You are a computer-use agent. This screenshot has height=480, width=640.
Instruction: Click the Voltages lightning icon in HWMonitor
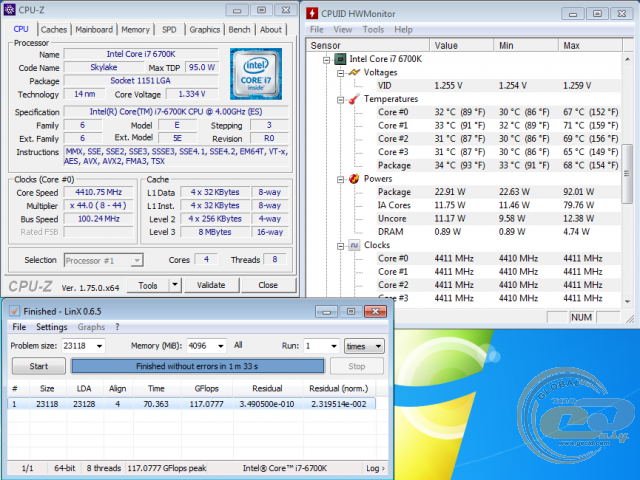(354, 72)
